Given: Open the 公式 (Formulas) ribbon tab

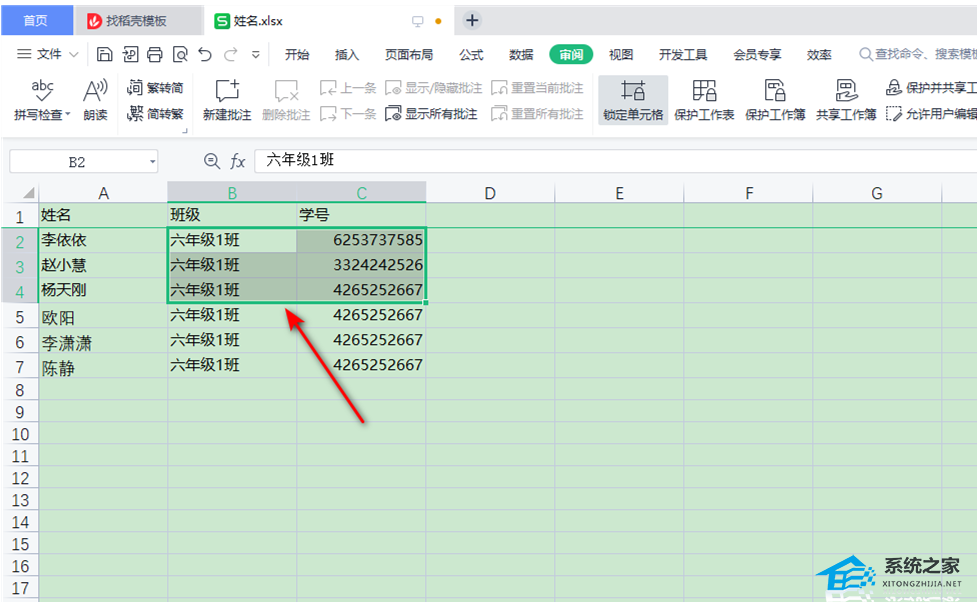Looking at the screenshot, I should 471,55.
